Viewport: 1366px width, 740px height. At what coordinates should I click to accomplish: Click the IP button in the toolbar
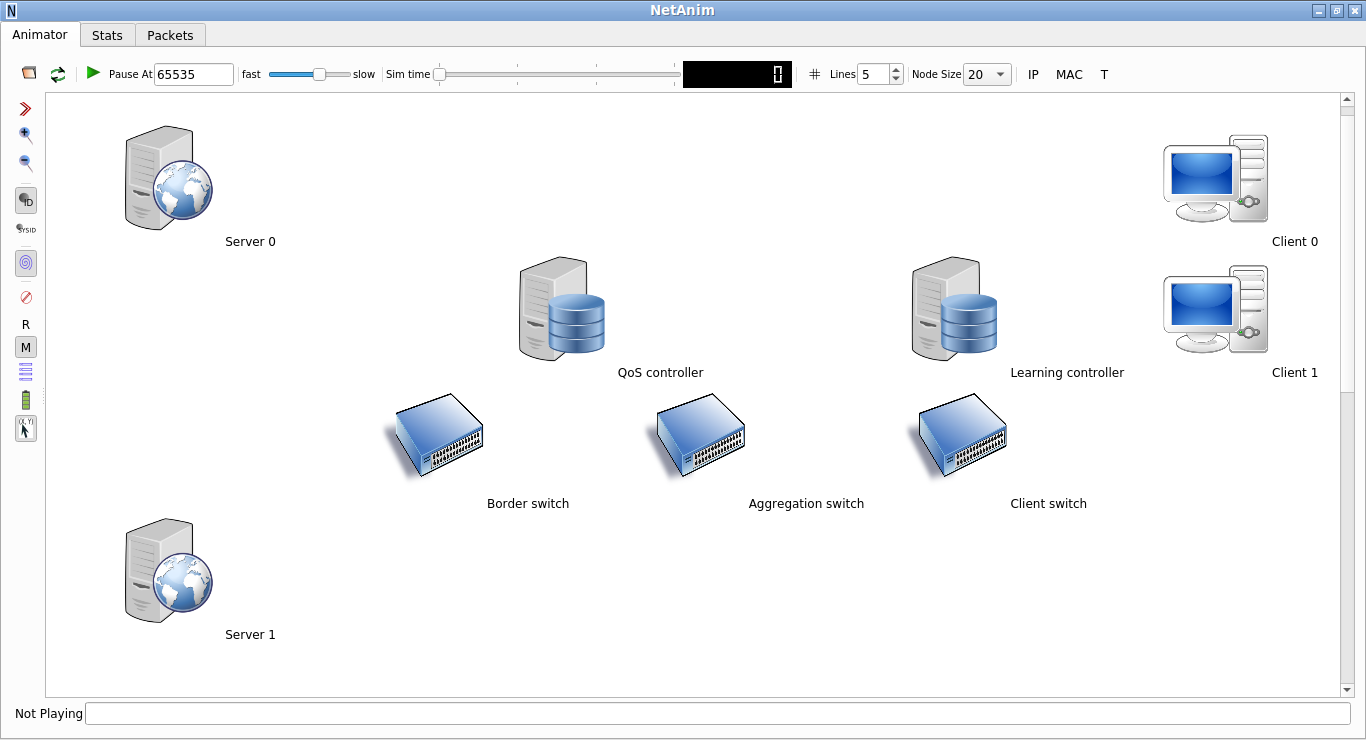click(x=1033, y=74)
